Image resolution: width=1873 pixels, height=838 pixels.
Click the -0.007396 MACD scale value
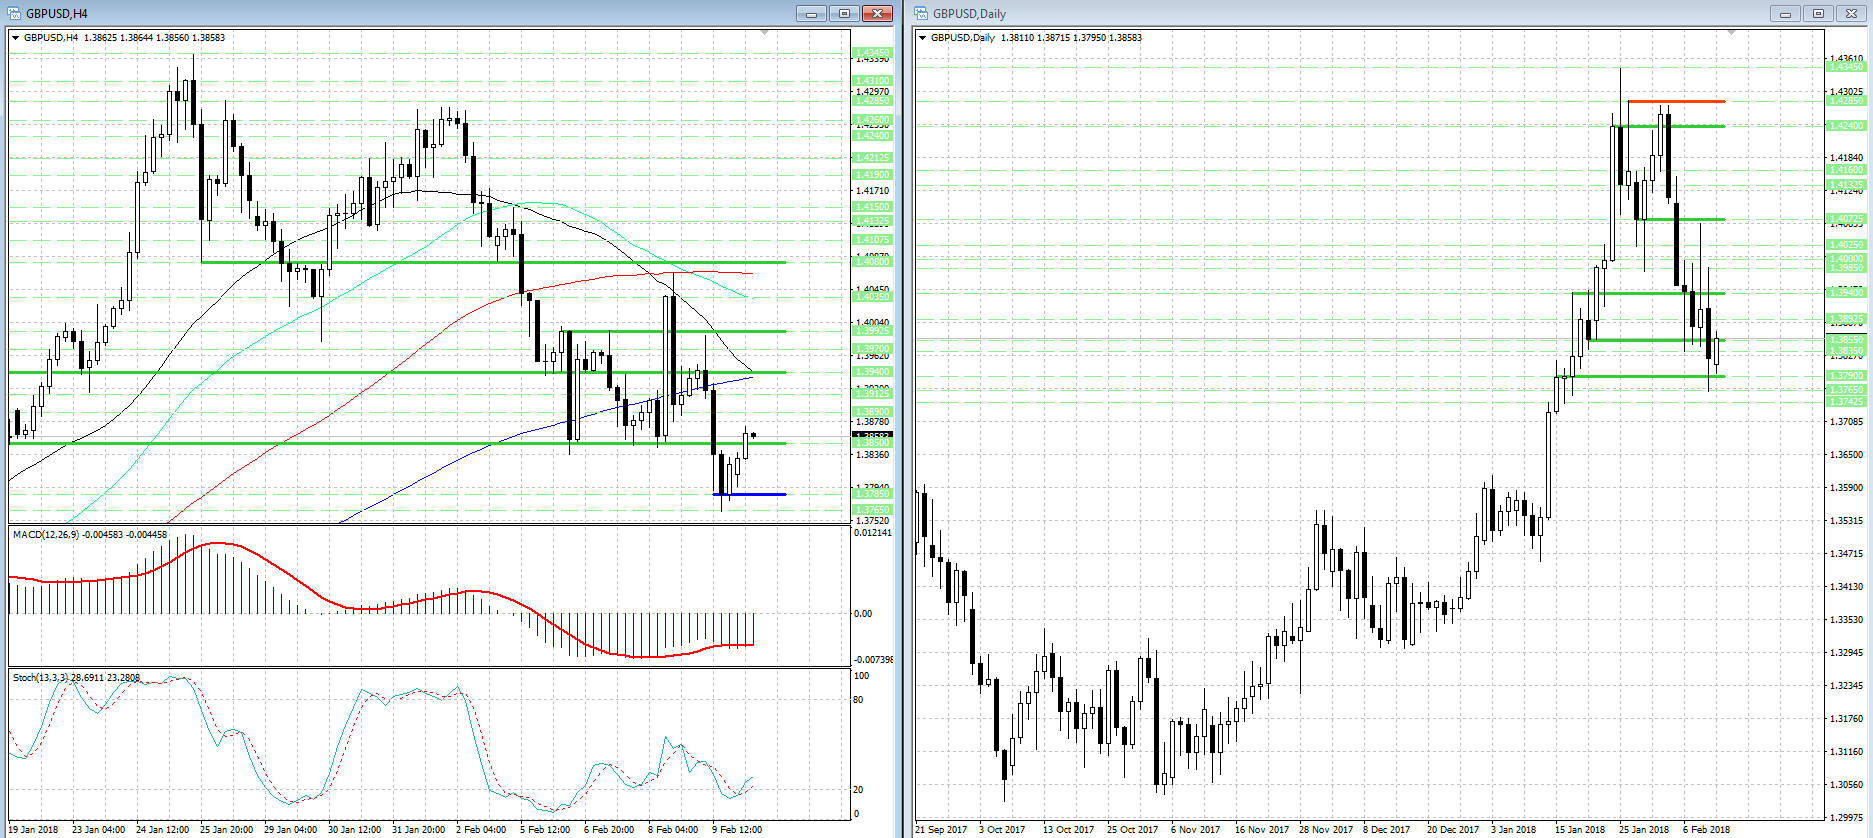click(874, 660)
